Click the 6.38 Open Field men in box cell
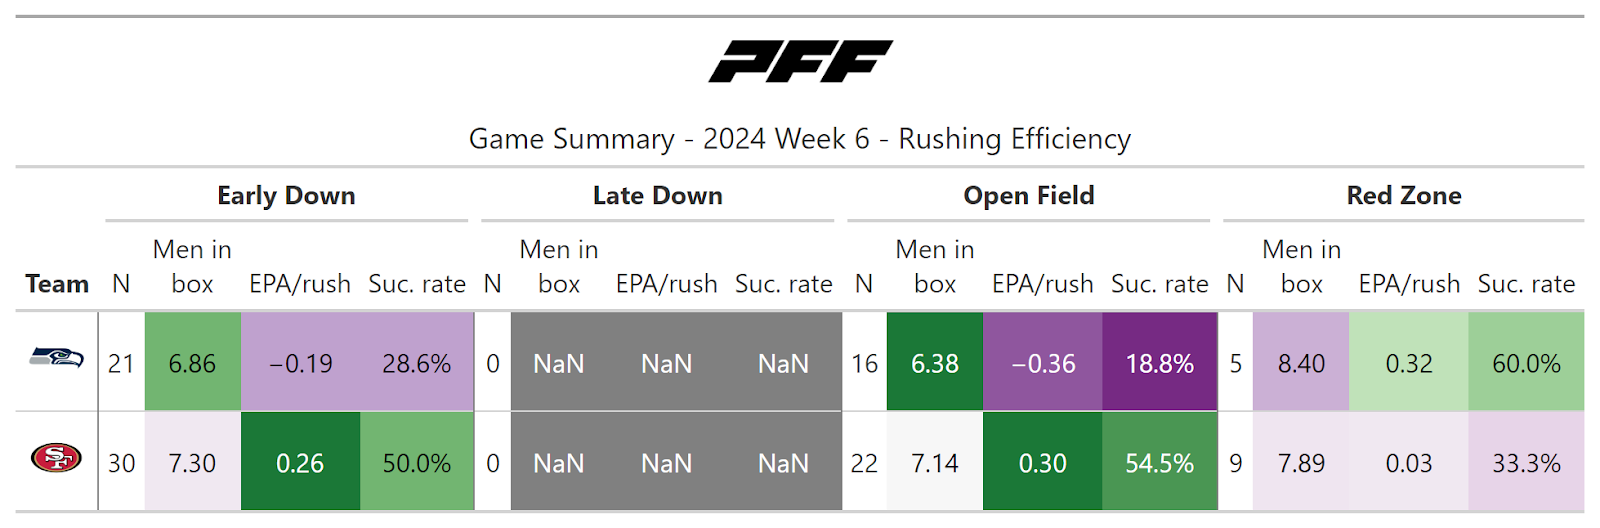Image resolution: width=1600 pixels, height=528 pixels. pos(934,363)
